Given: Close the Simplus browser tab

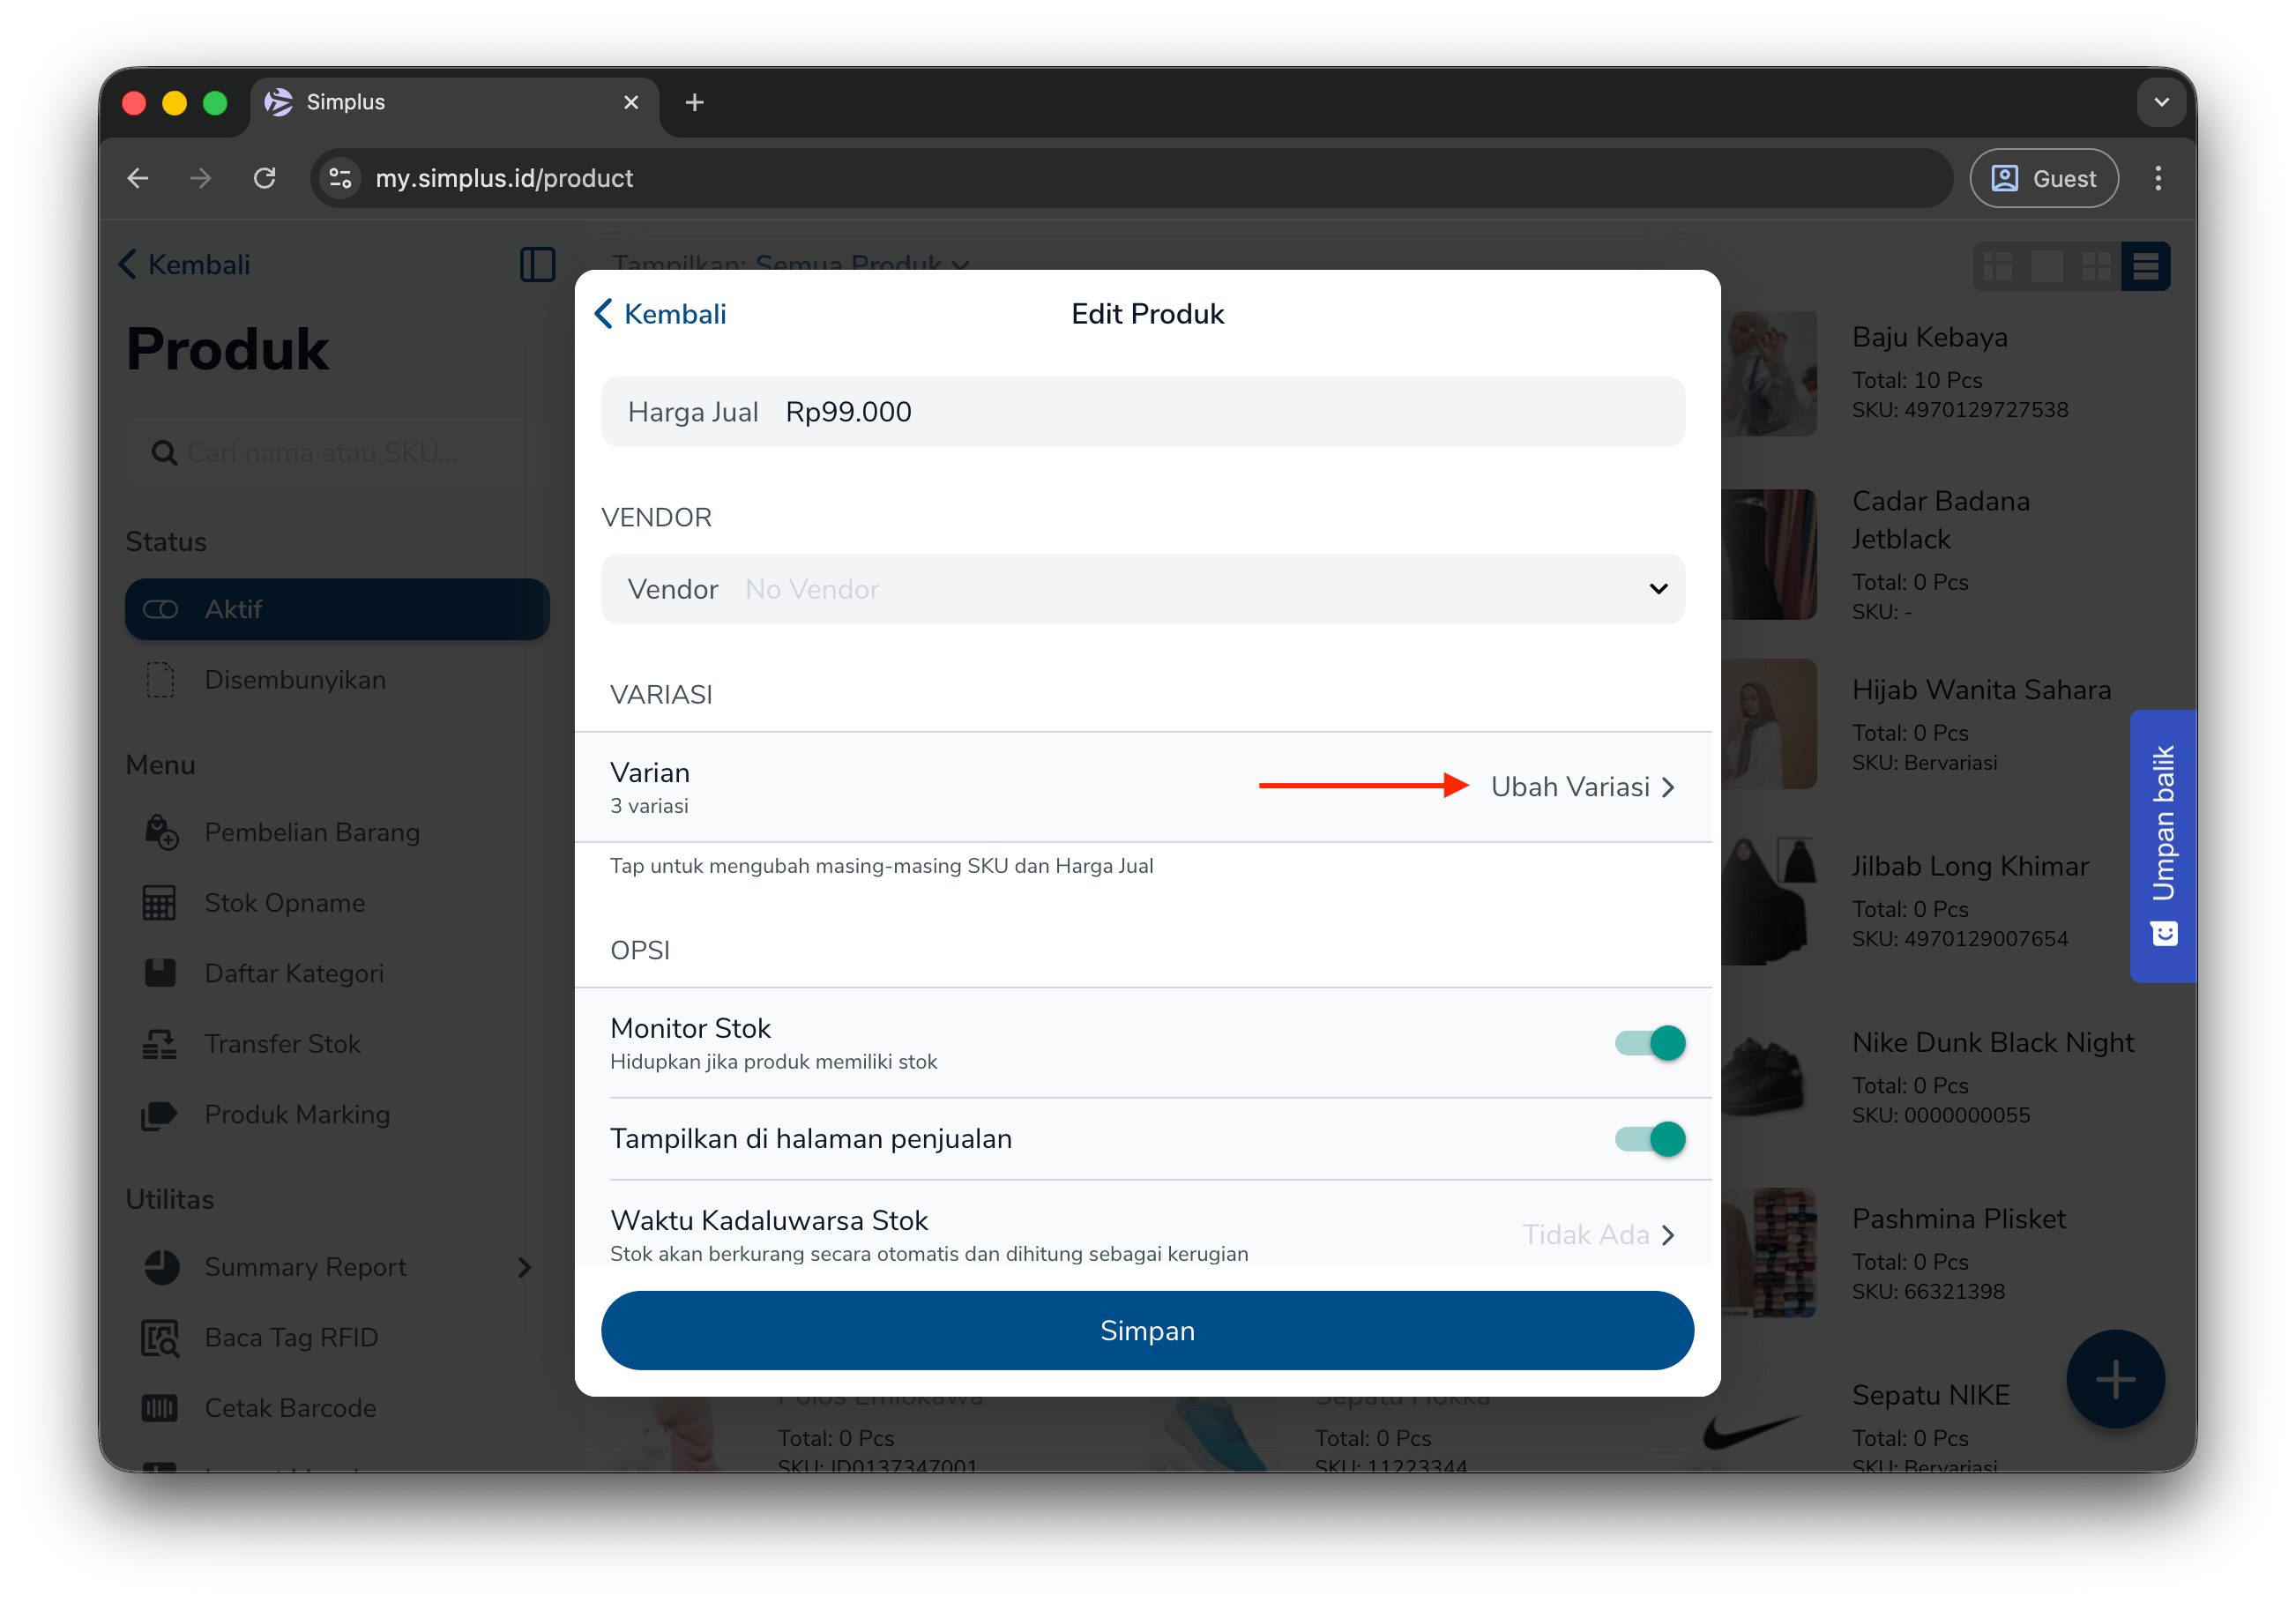Looking at the screenshot, I should point(631,102).
